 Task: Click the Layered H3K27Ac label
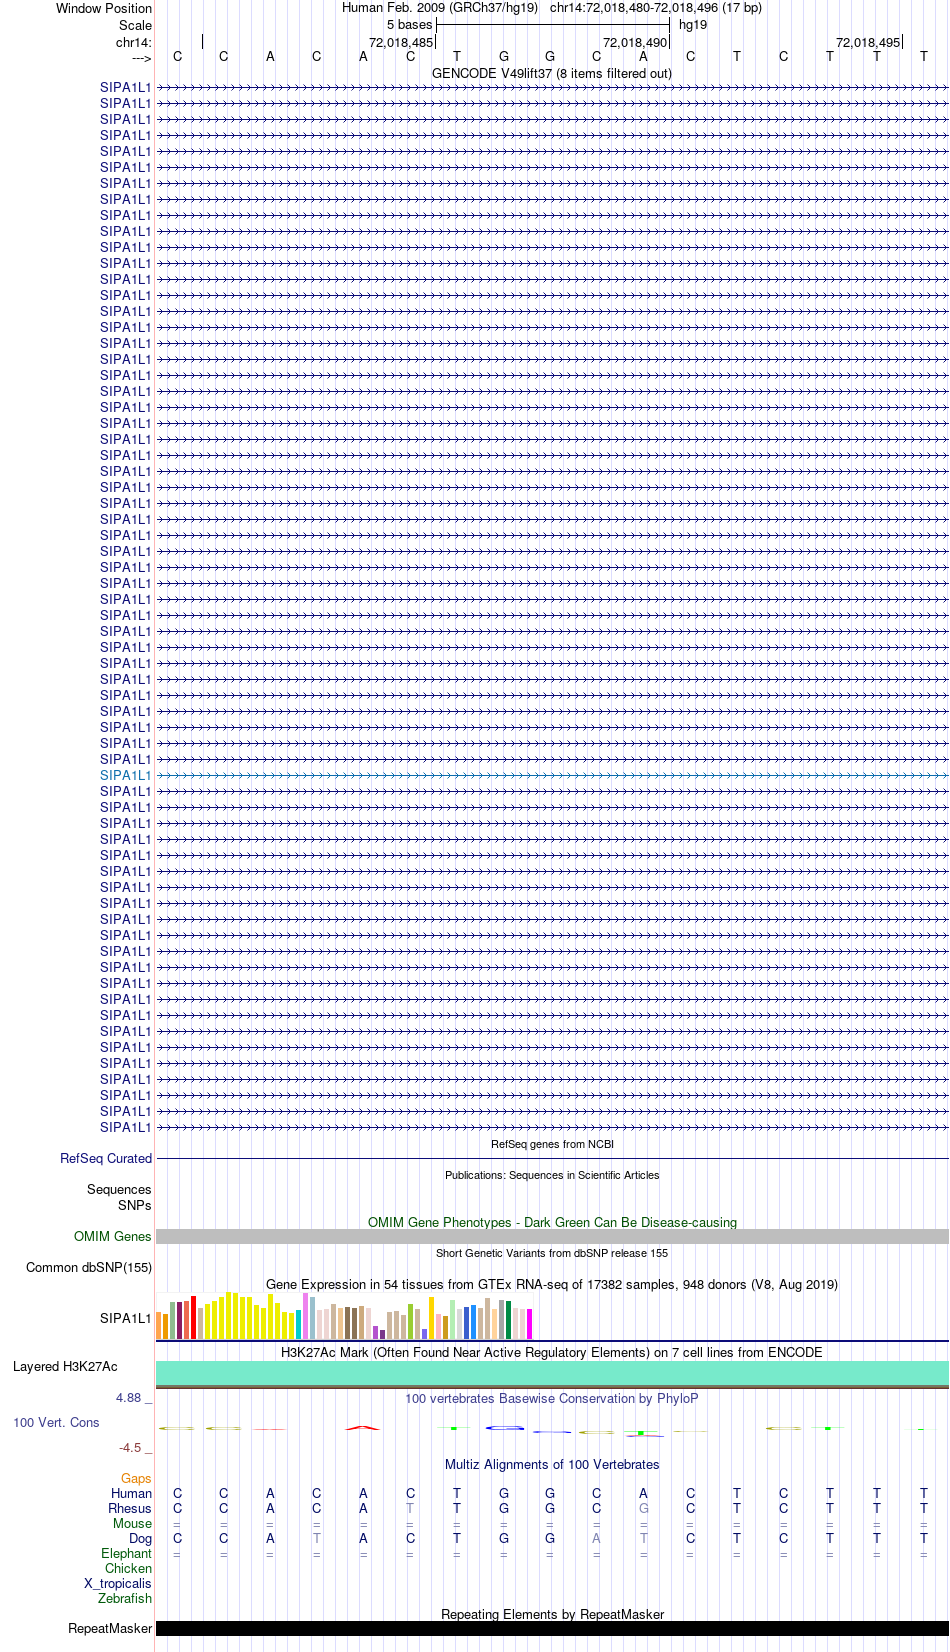click(x=65, y=1366)
